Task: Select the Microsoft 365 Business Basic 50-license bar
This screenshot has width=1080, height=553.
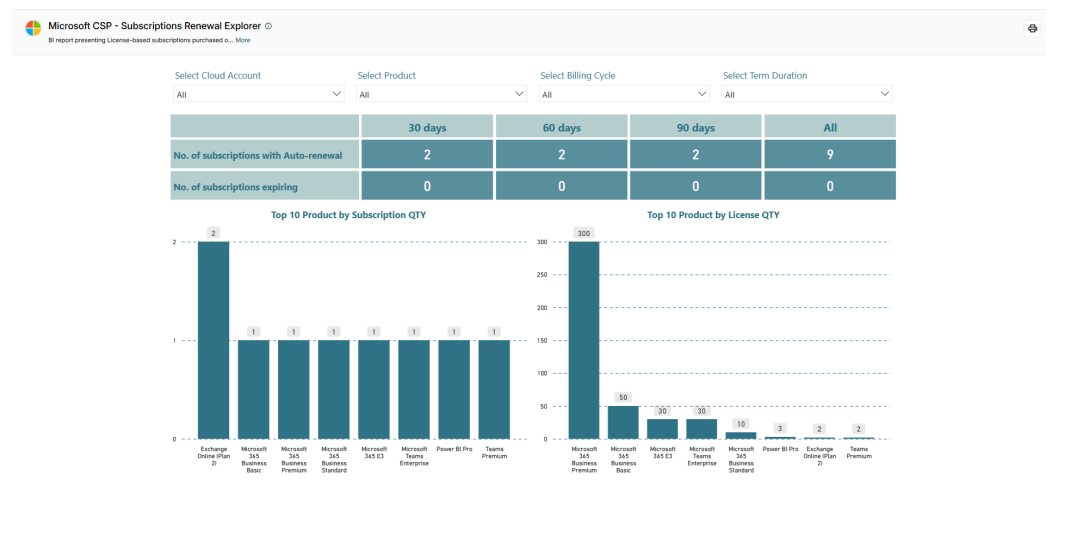Action: pyautogui.click(x=623, y=422)
